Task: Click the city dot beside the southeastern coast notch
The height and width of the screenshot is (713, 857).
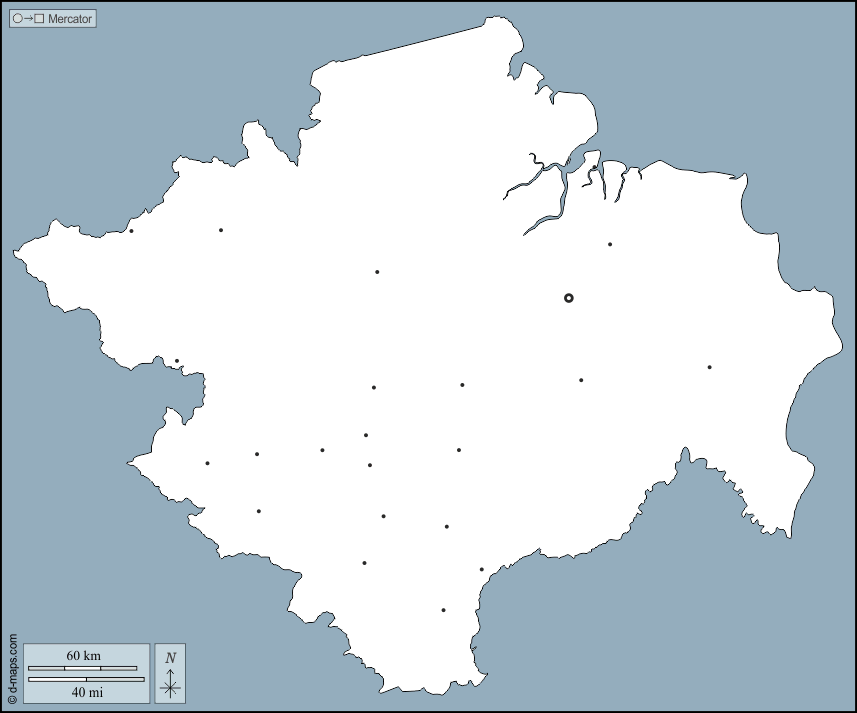Action: tap(482, 570)
